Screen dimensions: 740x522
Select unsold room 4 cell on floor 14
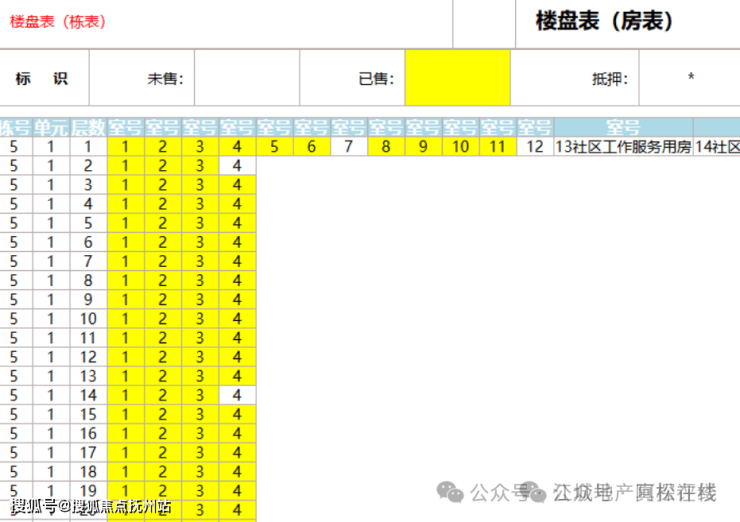tap(237, 395)
